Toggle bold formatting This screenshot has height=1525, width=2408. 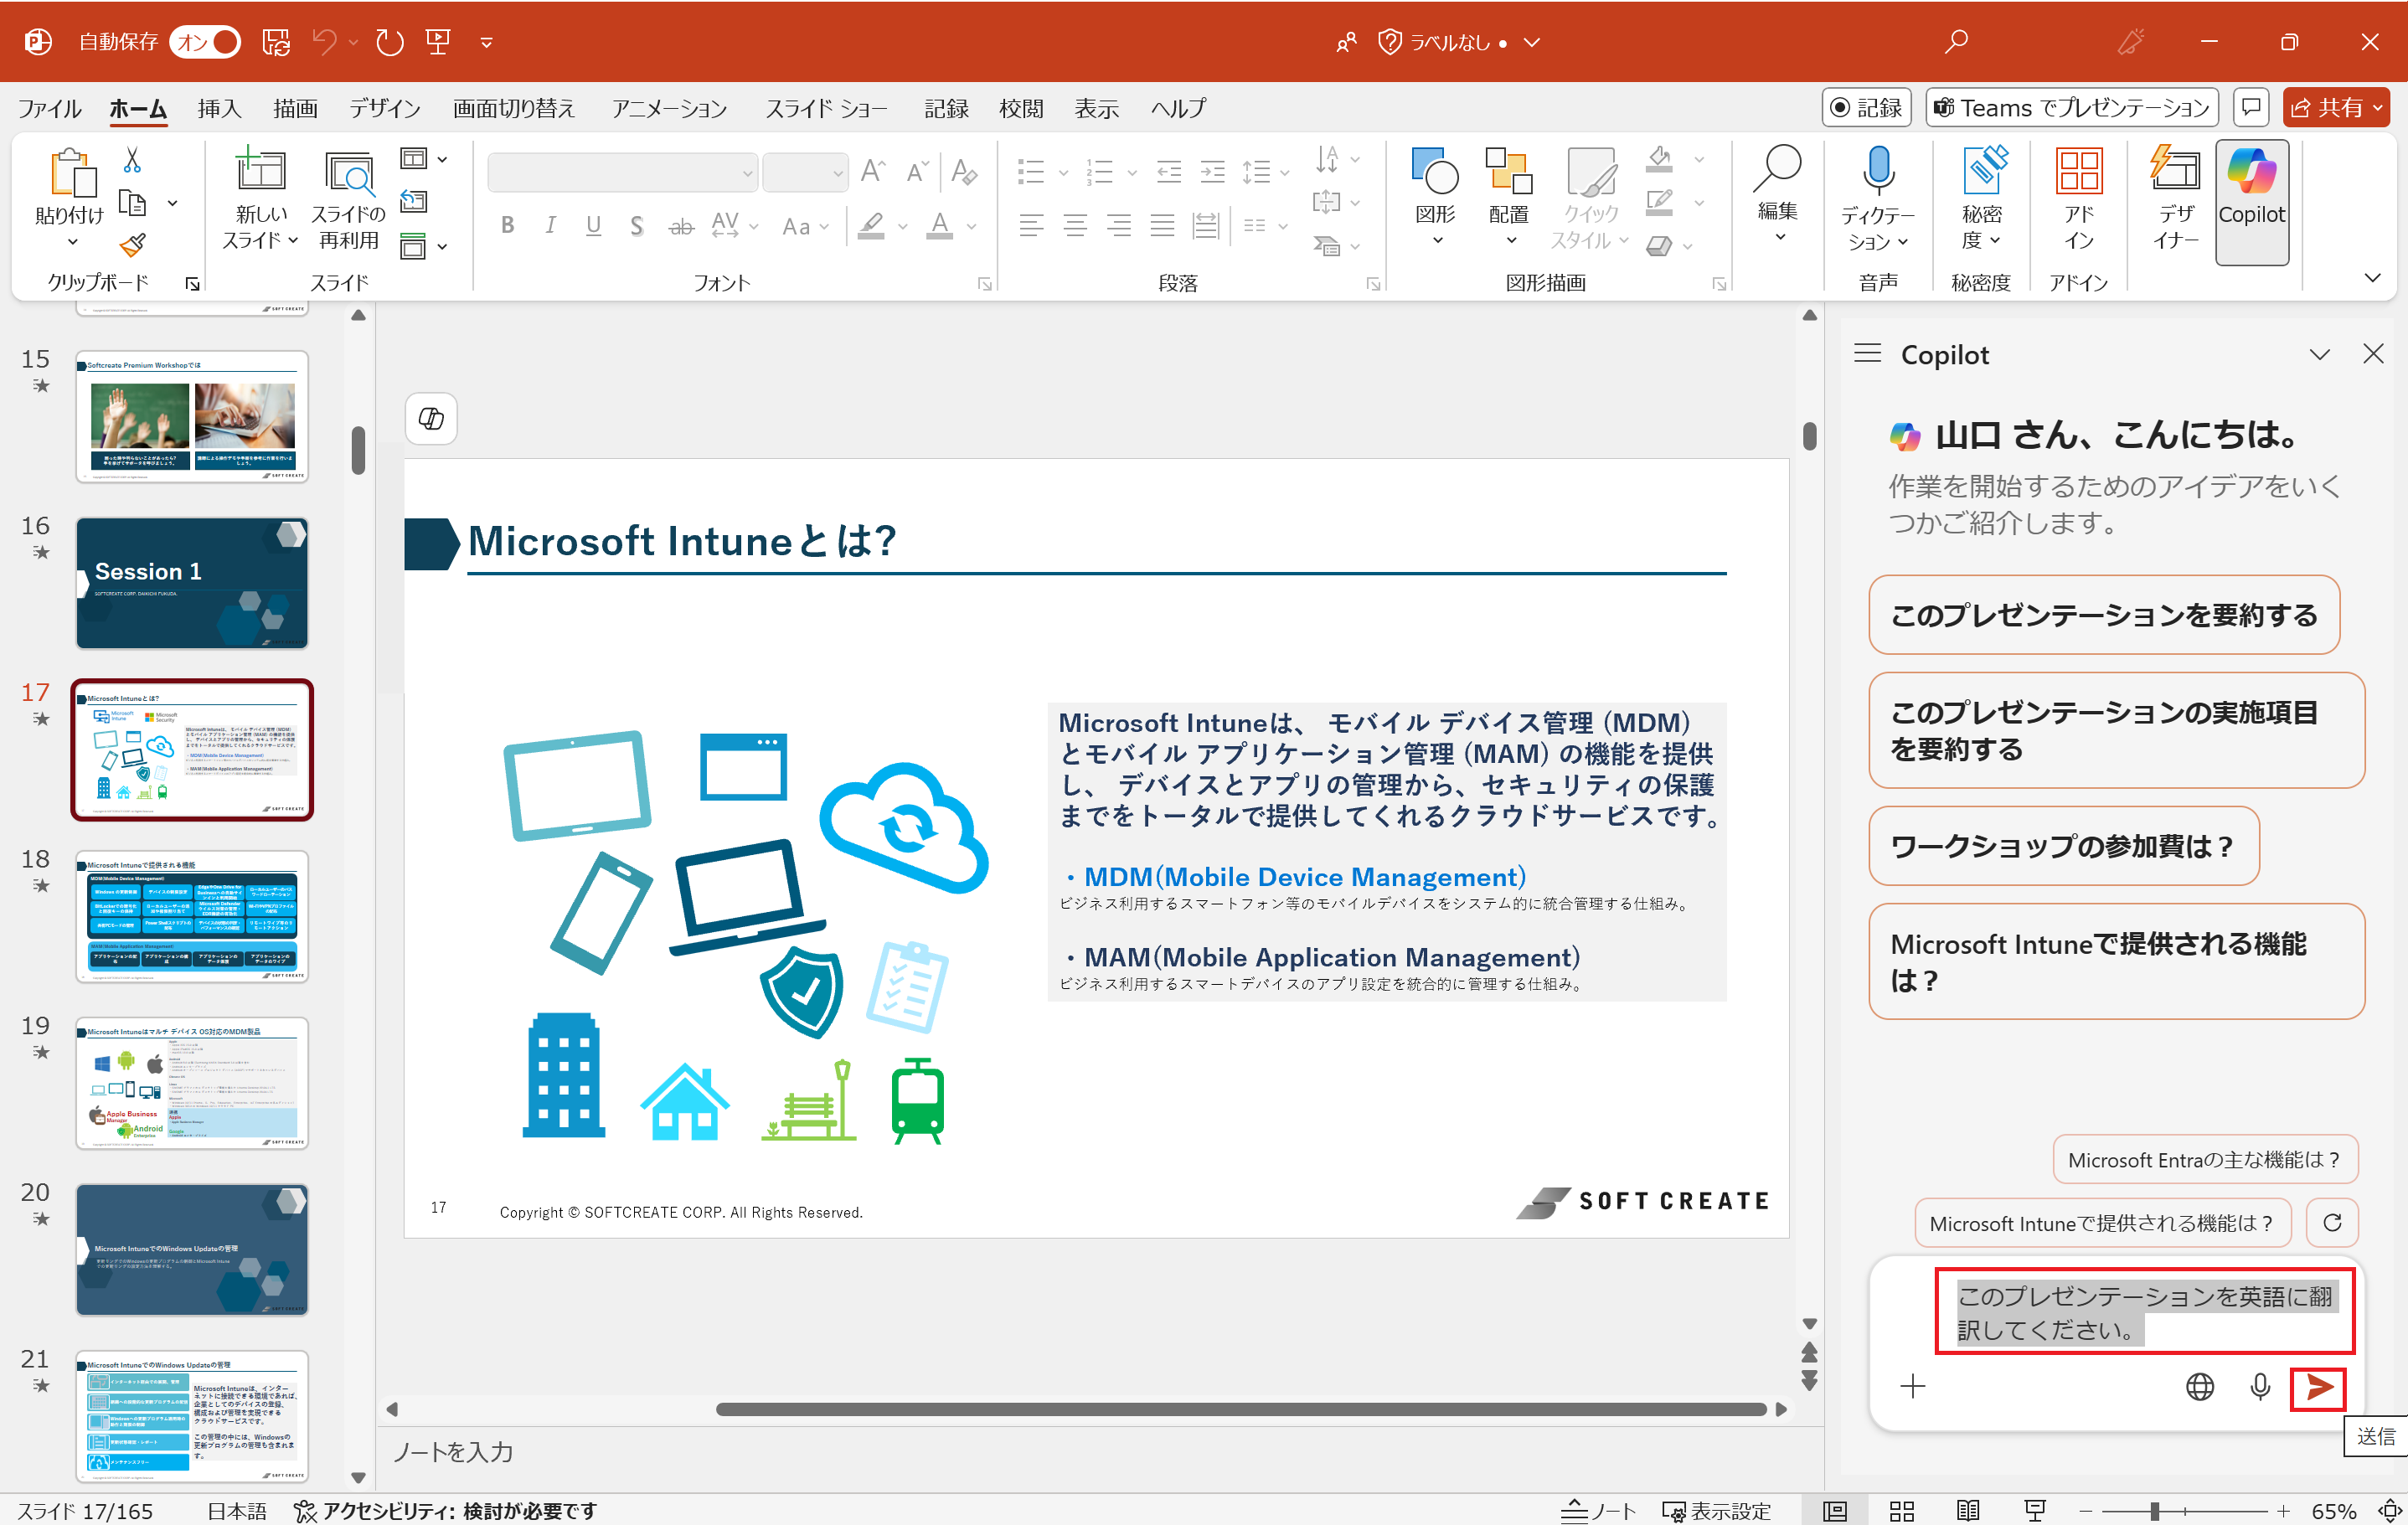507,226
